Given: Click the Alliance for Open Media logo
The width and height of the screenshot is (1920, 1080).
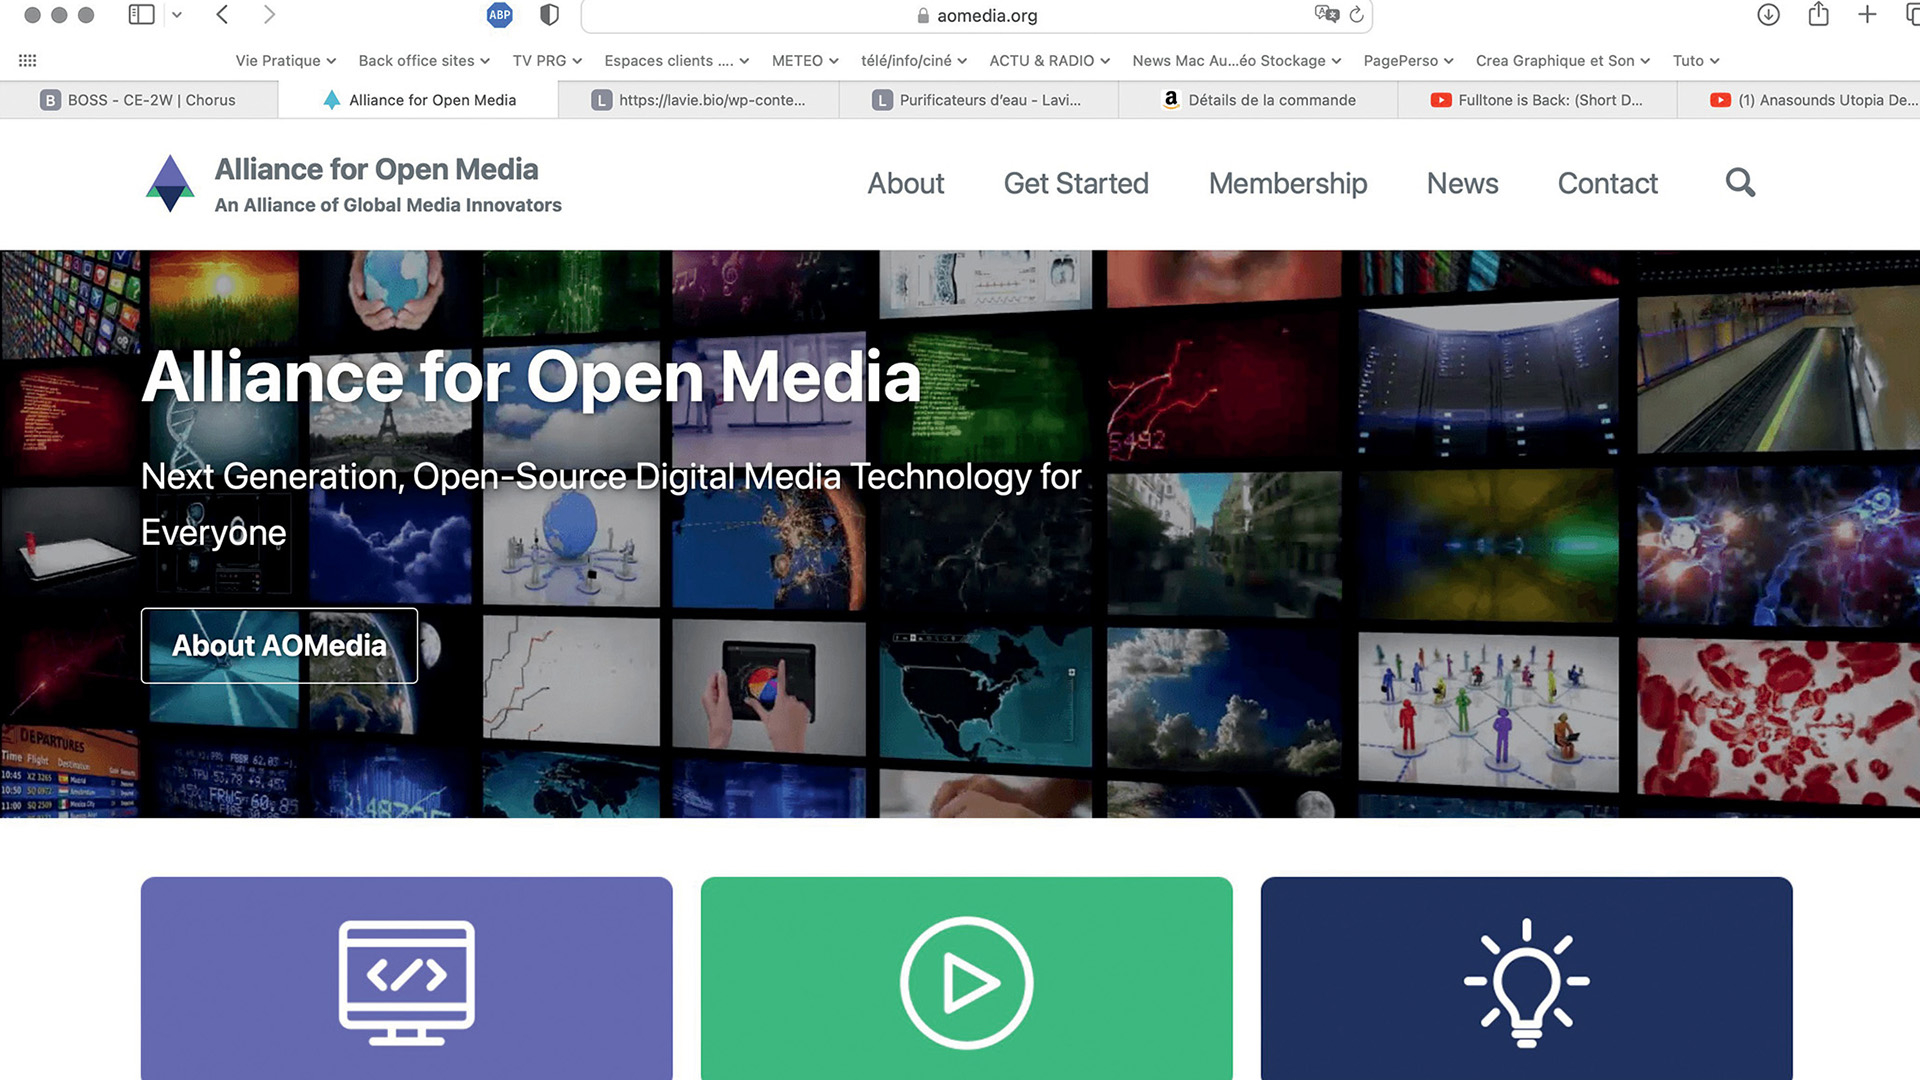Looking at the screenshot, I should pyautogui.click(x=170, y=183).
